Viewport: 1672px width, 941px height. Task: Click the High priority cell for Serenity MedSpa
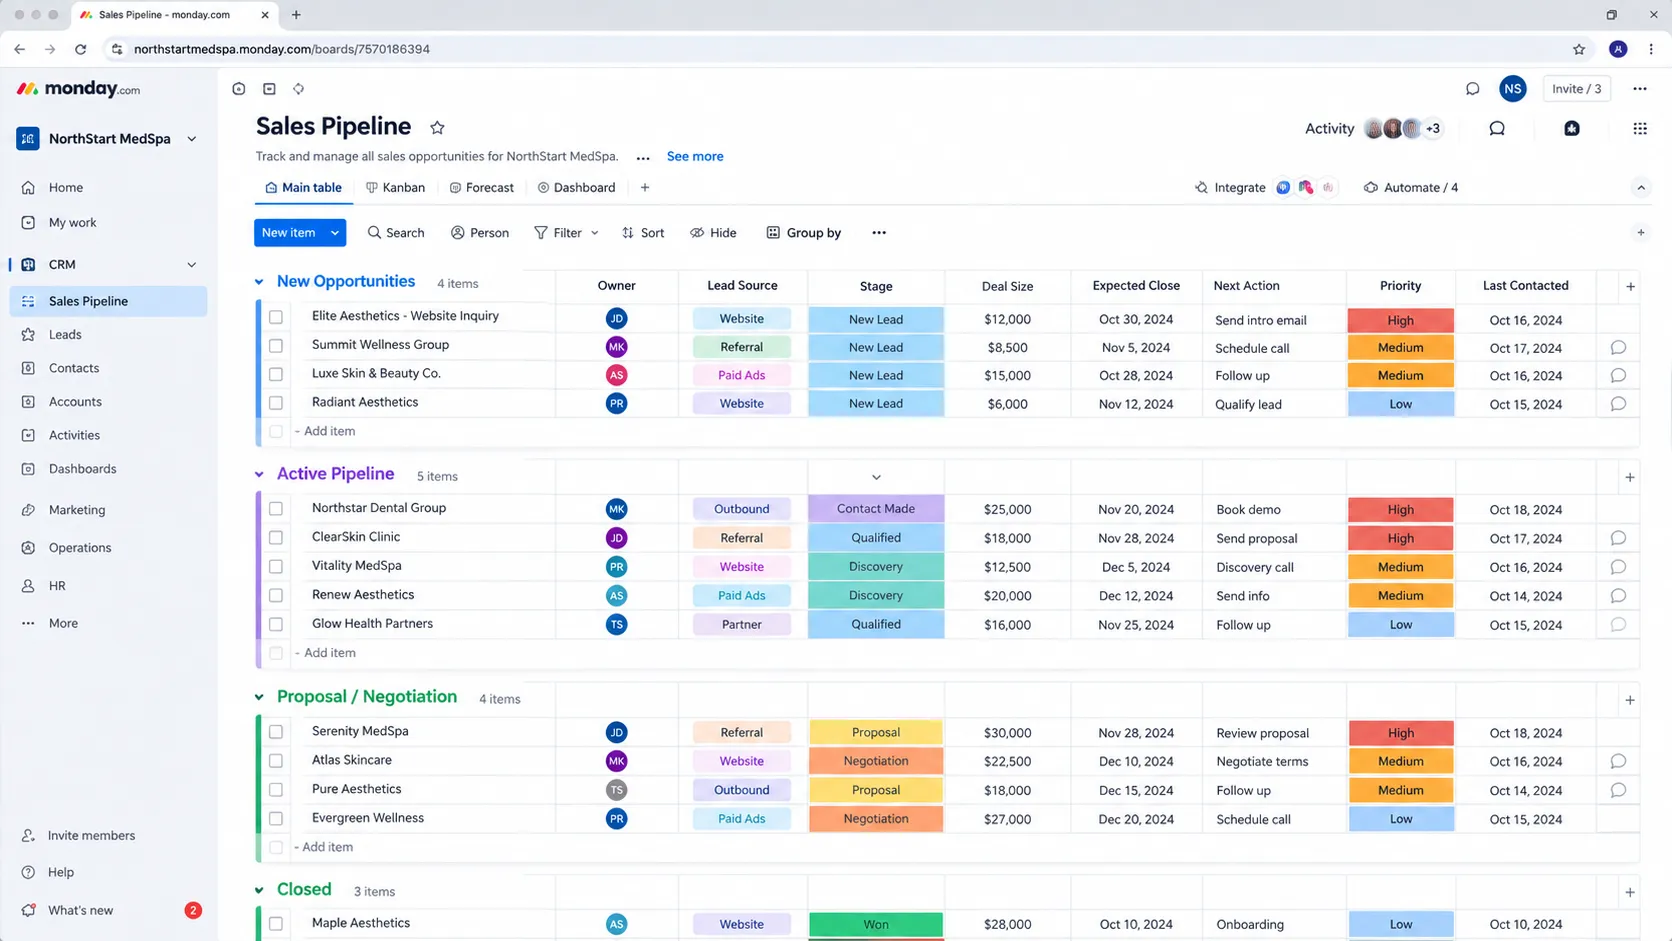click(x=1400, y=733)
